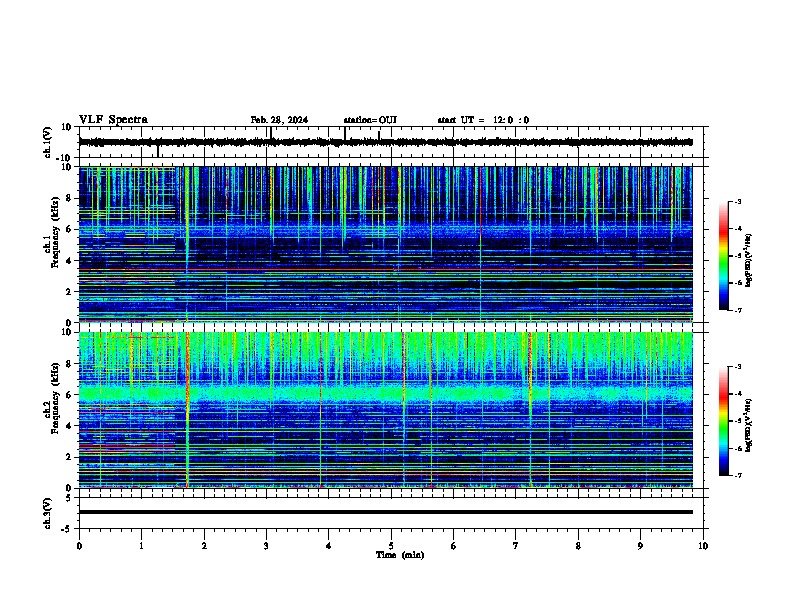Click the time axis tick label "3"
Viewport: 792px width, 612px height.
tap(266, 546)
